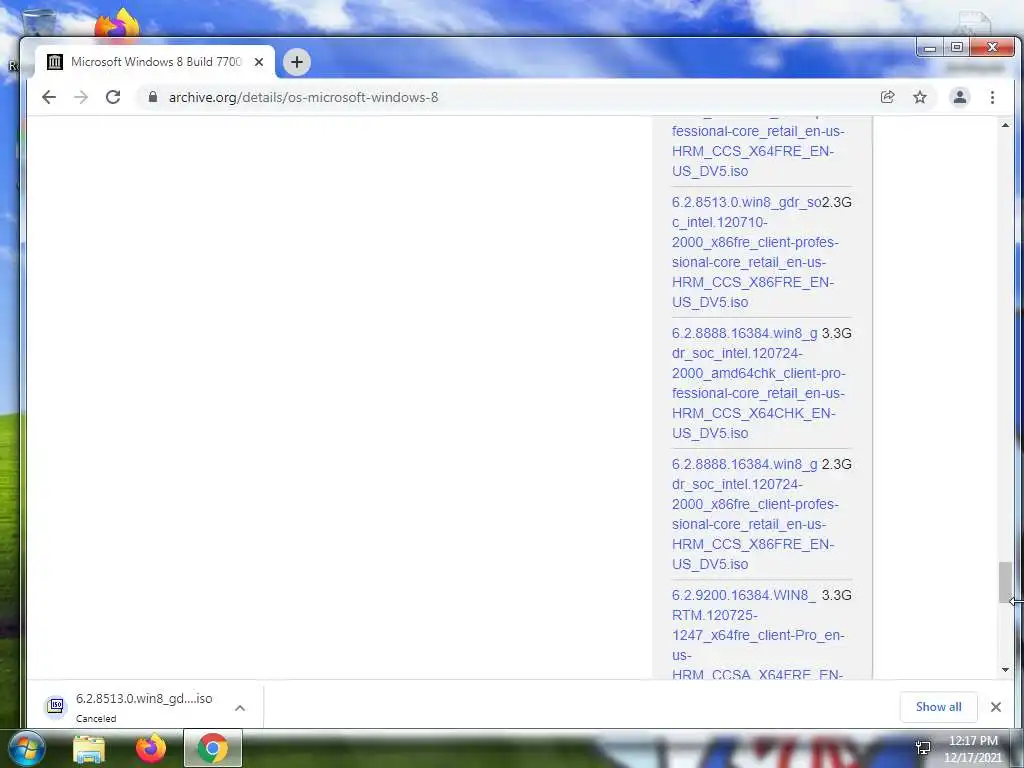Click the network icon in the system tray
The image size is (1024, 768).
(x=923, y=748)
